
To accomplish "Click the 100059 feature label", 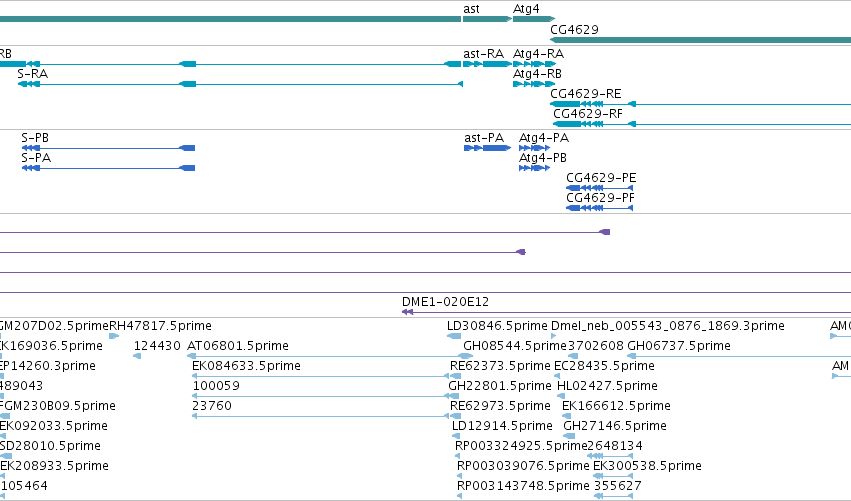I will 216,386.
